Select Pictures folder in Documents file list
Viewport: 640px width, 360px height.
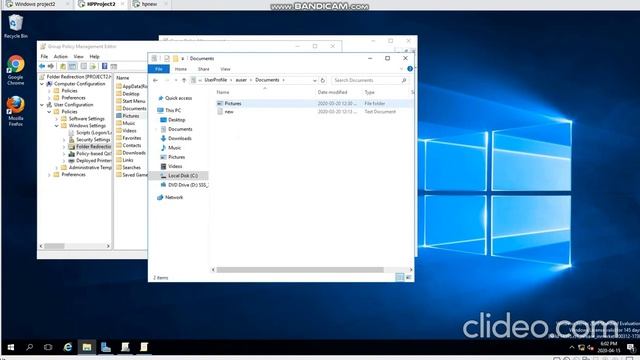[x=233, y=104]
